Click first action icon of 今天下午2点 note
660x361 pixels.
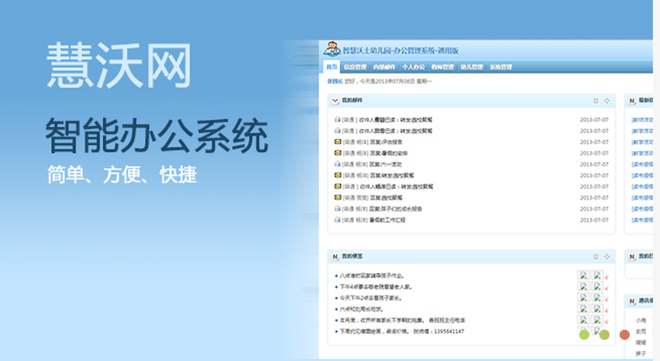click(583, 297)
